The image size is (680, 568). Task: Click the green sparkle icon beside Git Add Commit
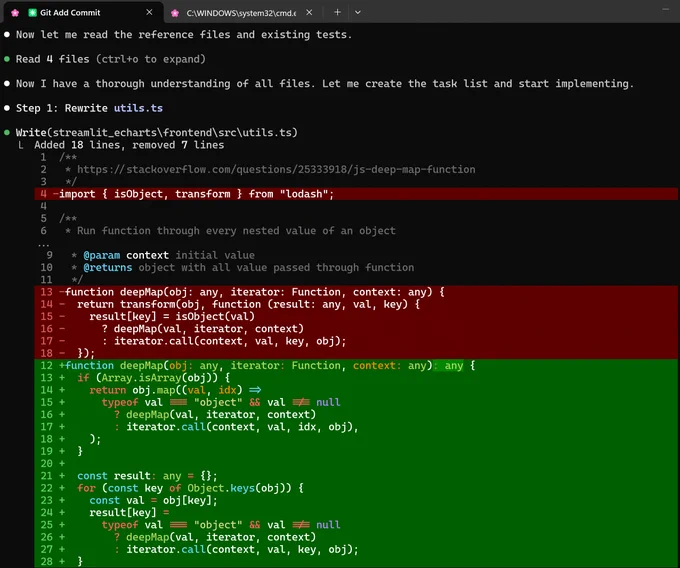click(32, 13)
